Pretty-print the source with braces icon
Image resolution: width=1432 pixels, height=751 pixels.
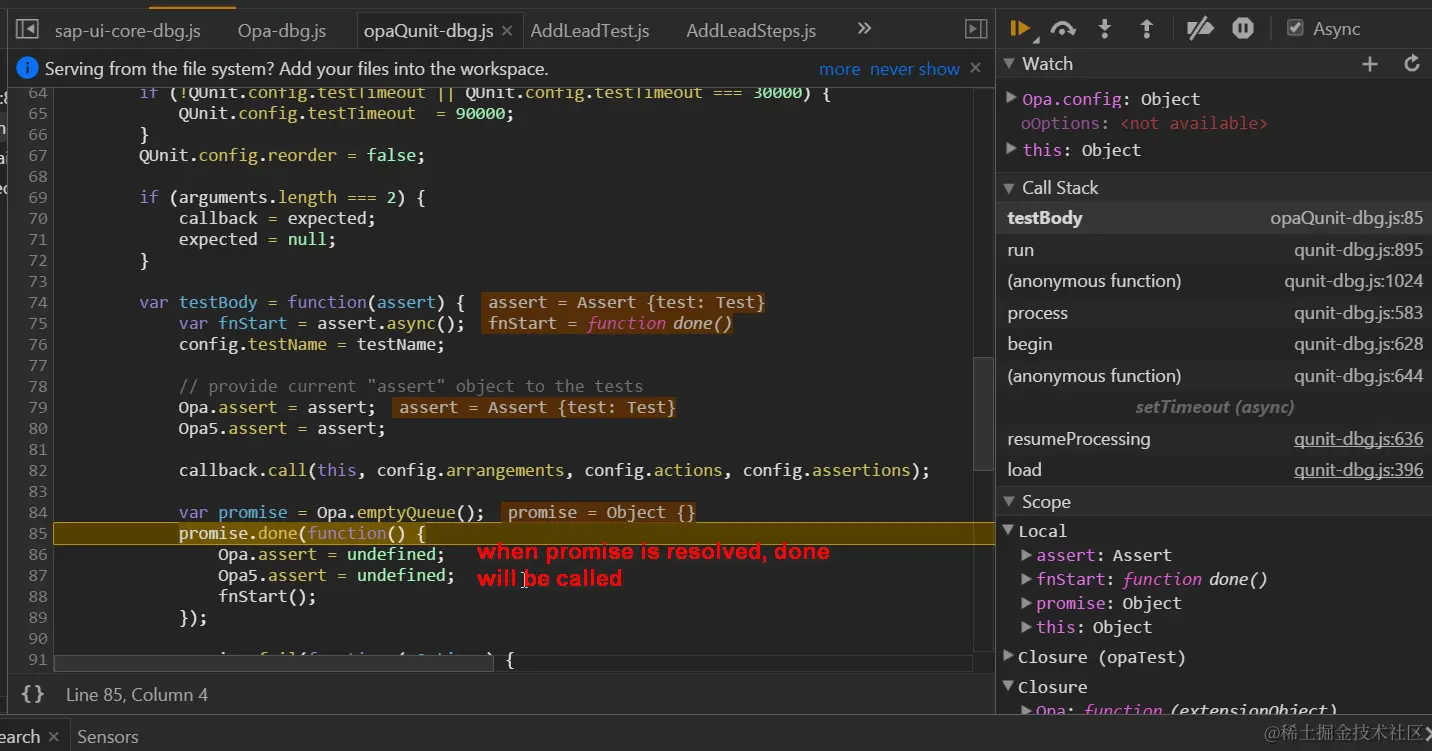[33, 694]
